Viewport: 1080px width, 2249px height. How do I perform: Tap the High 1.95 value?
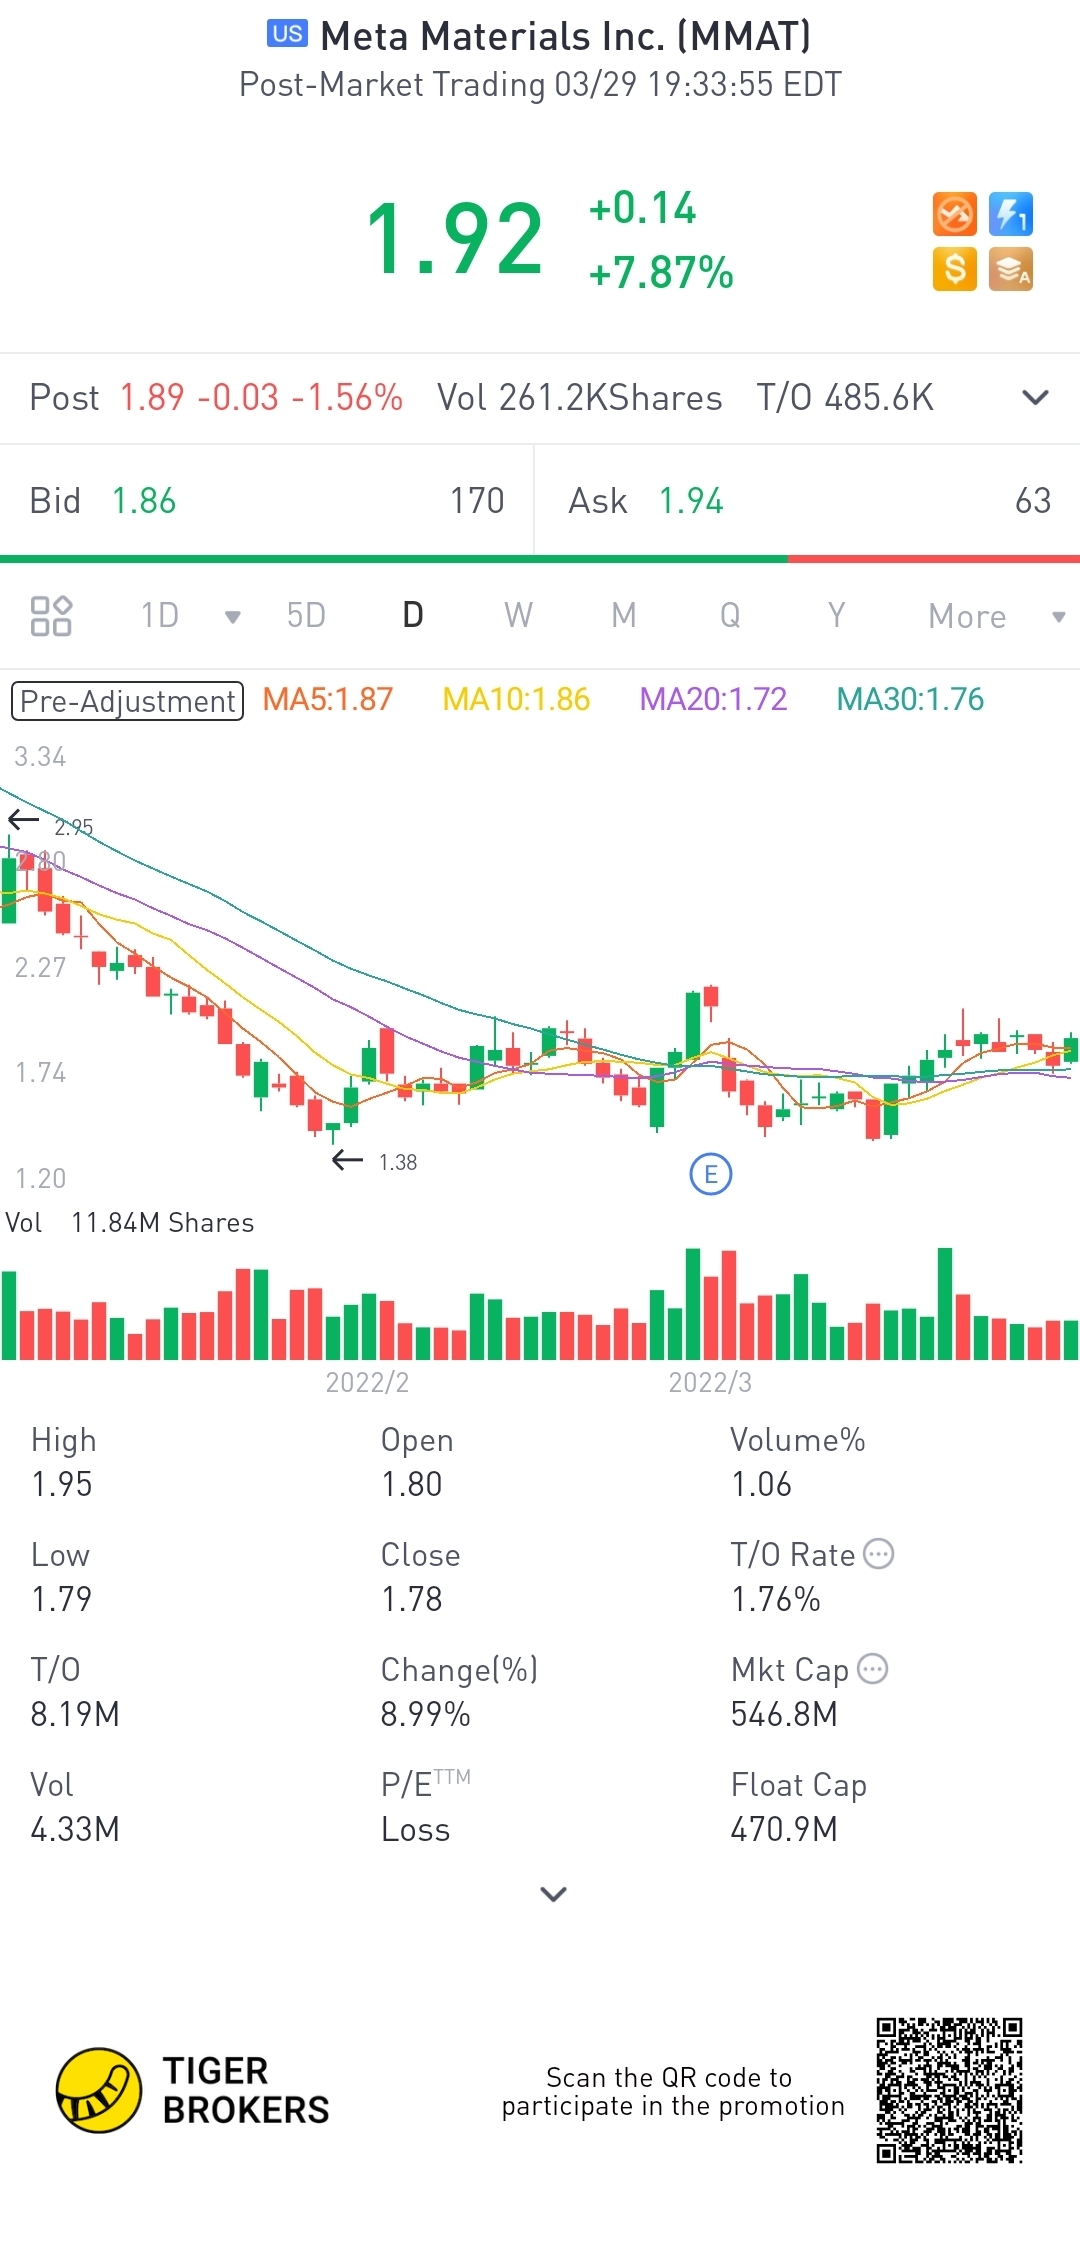(62, 1485)
